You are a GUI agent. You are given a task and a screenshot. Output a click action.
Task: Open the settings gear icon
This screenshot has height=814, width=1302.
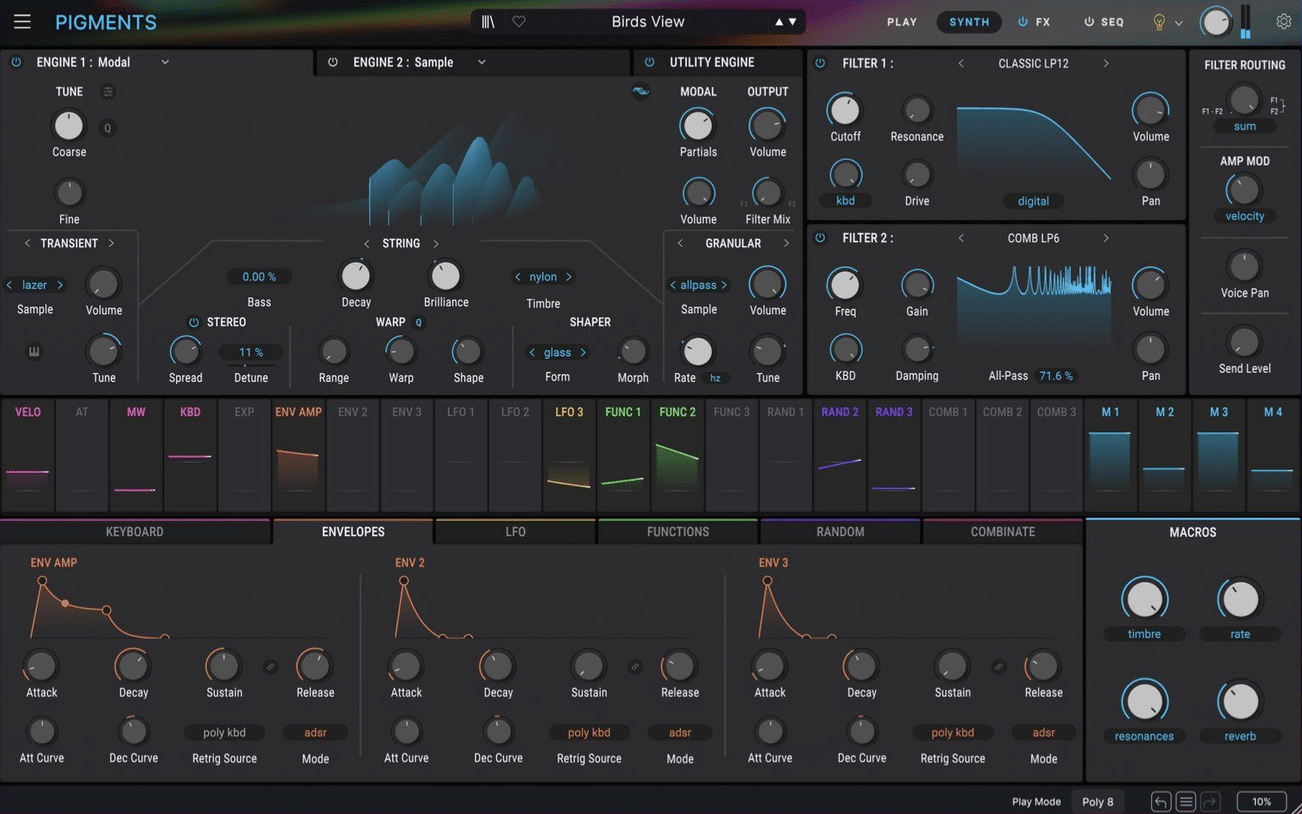click(x=1284, y=21)
